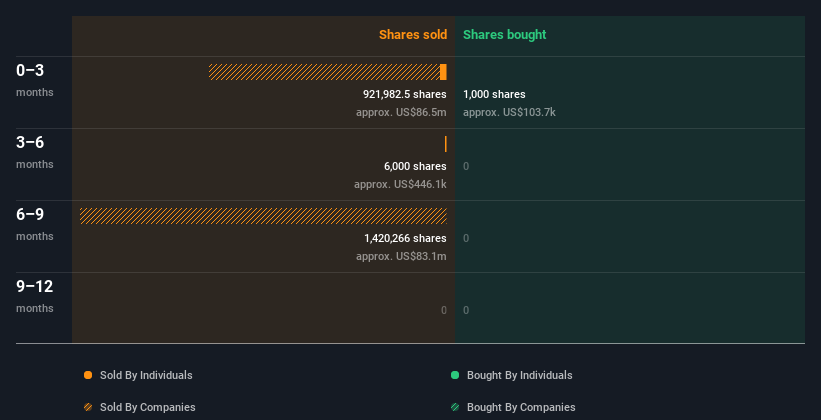This screenshot has height=420, width=821.
Task: Click the Bought By Companies hatched legend icon
Action: (455, 407)
